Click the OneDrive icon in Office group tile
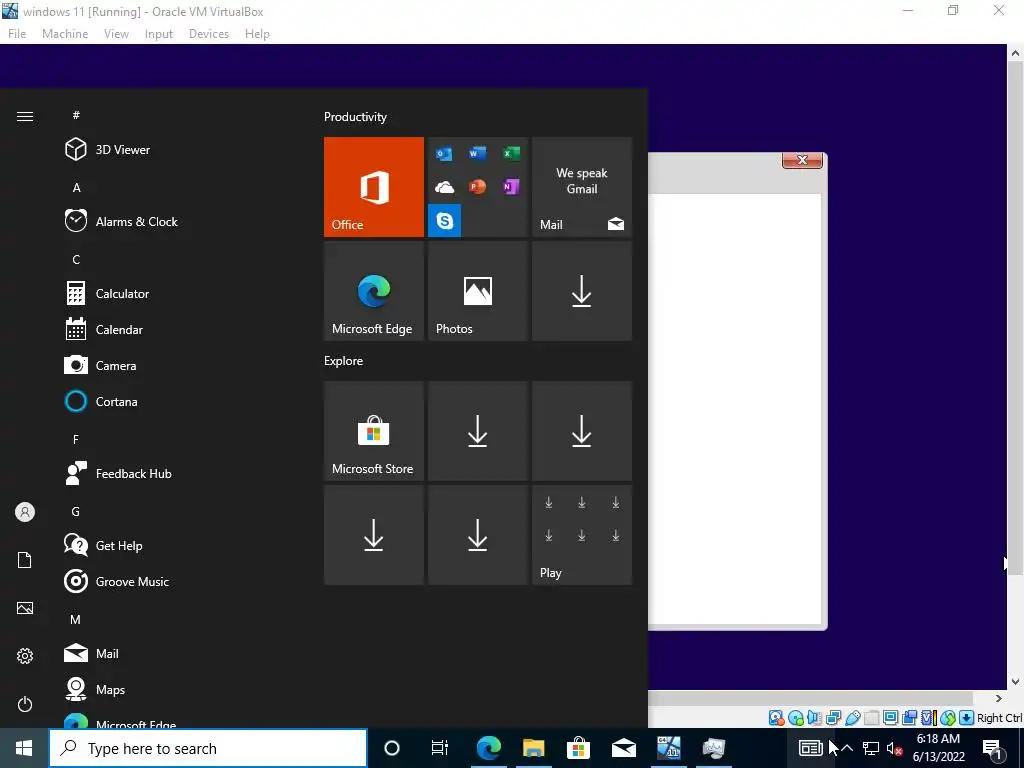1024x768 pixels. [444, 187]
